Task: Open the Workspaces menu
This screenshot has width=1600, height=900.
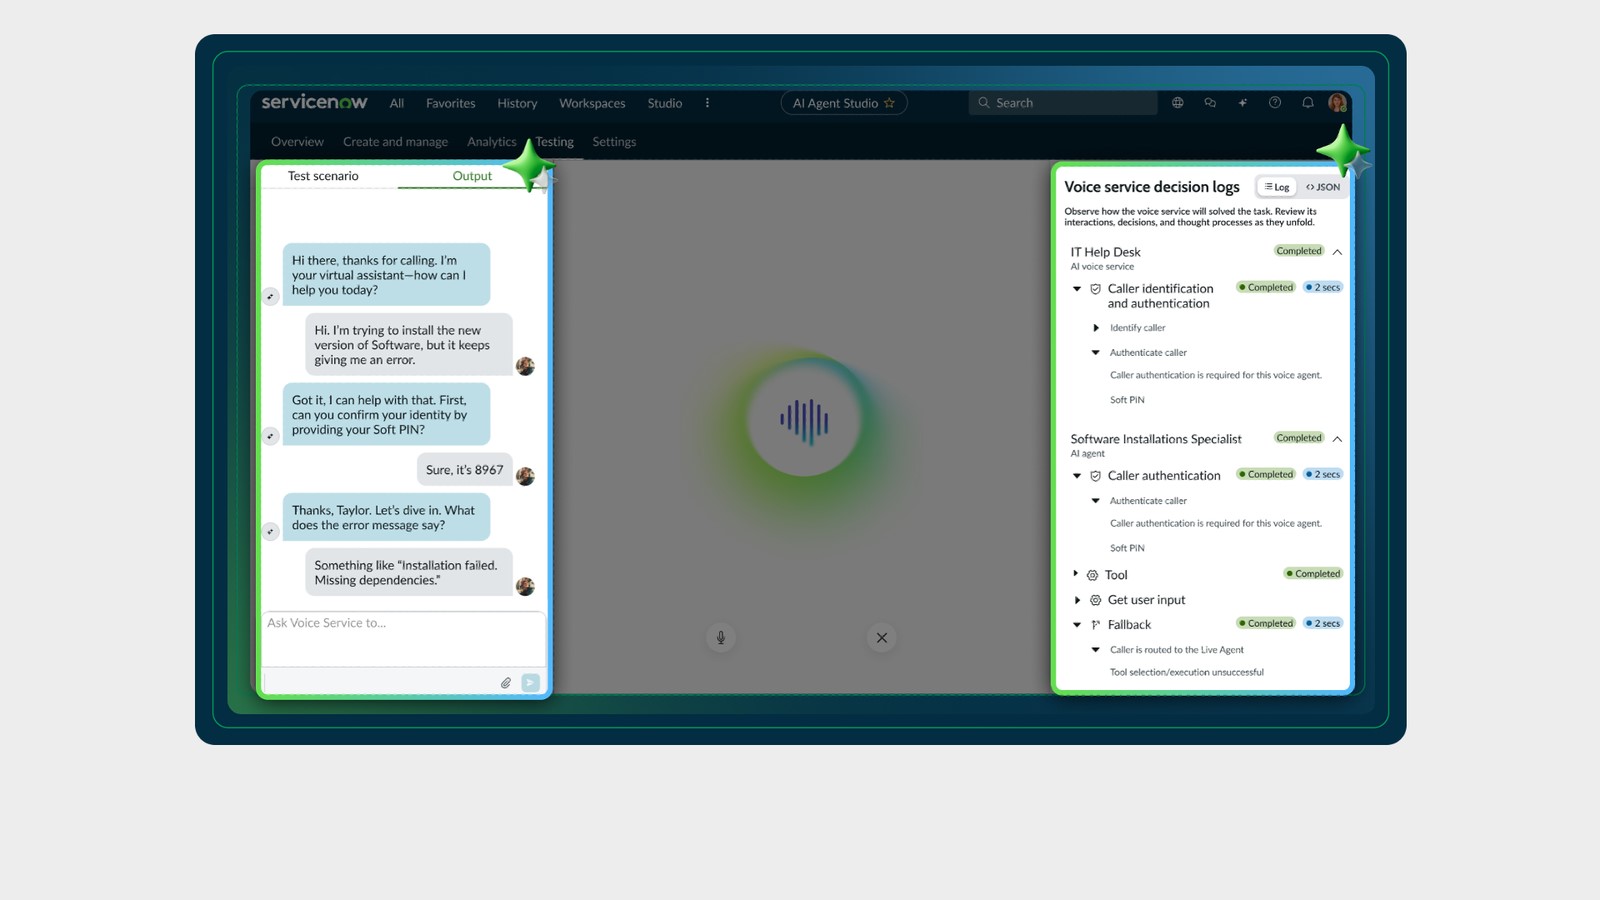Action: point(592,103)
